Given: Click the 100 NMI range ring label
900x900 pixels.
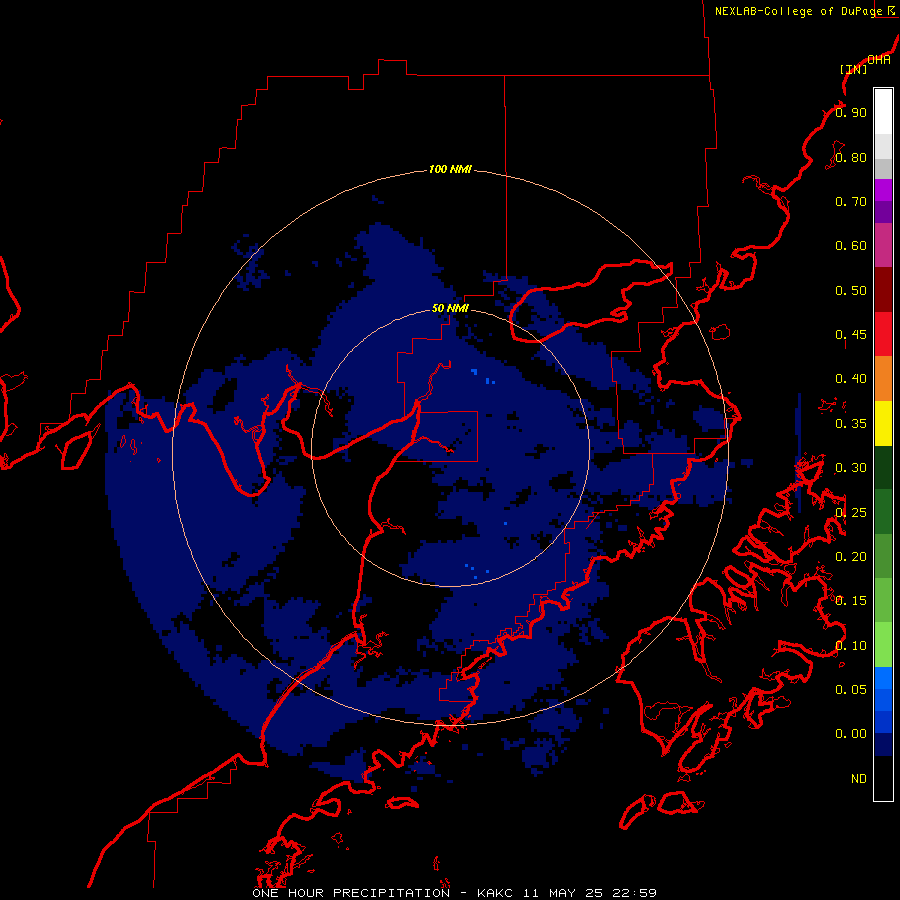Looking at the screenshot, I should click(x=450, y=169).
